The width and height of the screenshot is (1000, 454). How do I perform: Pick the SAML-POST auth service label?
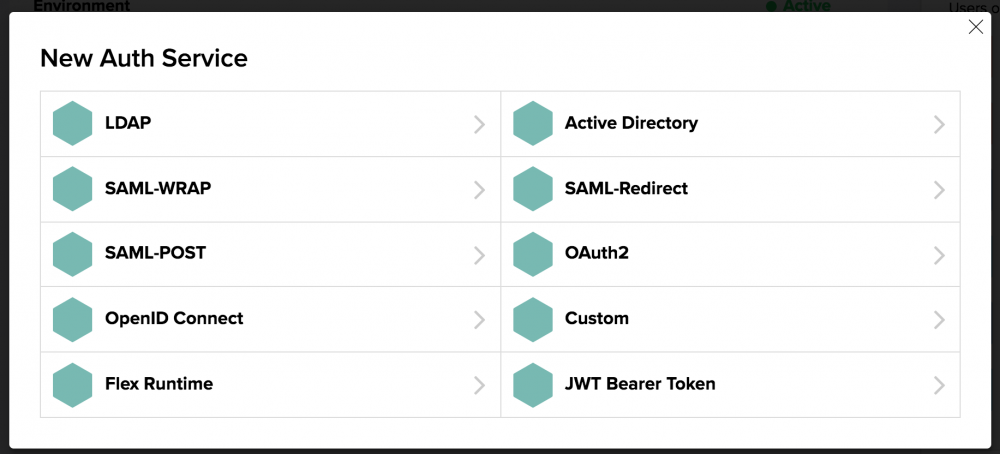pyautogui.click(x=155, y=253)
